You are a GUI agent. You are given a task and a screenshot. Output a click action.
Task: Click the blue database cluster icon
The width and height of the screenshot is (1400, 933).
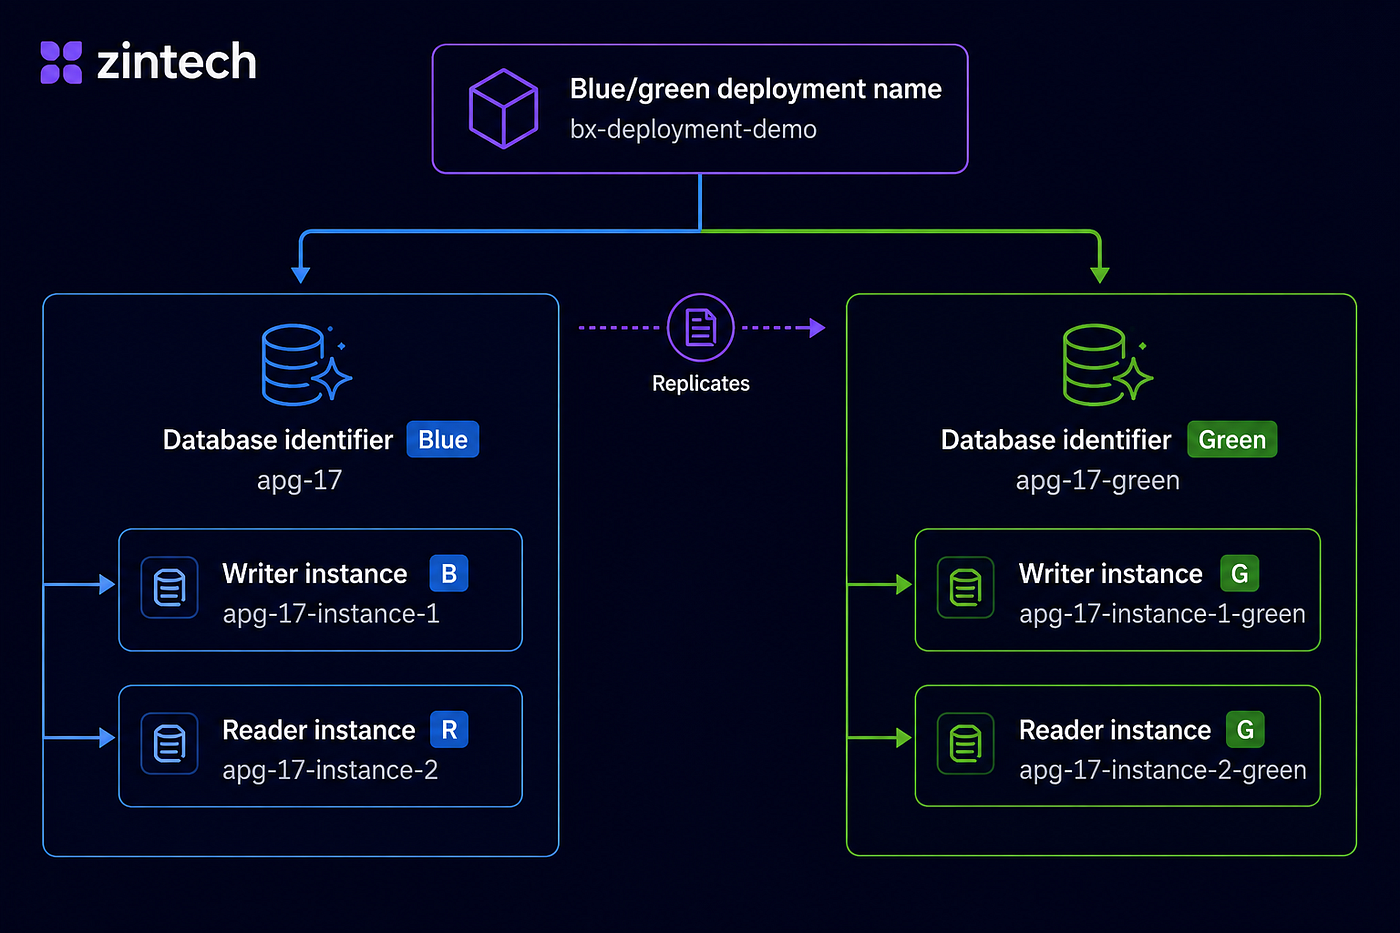click(x=306, y=364)
